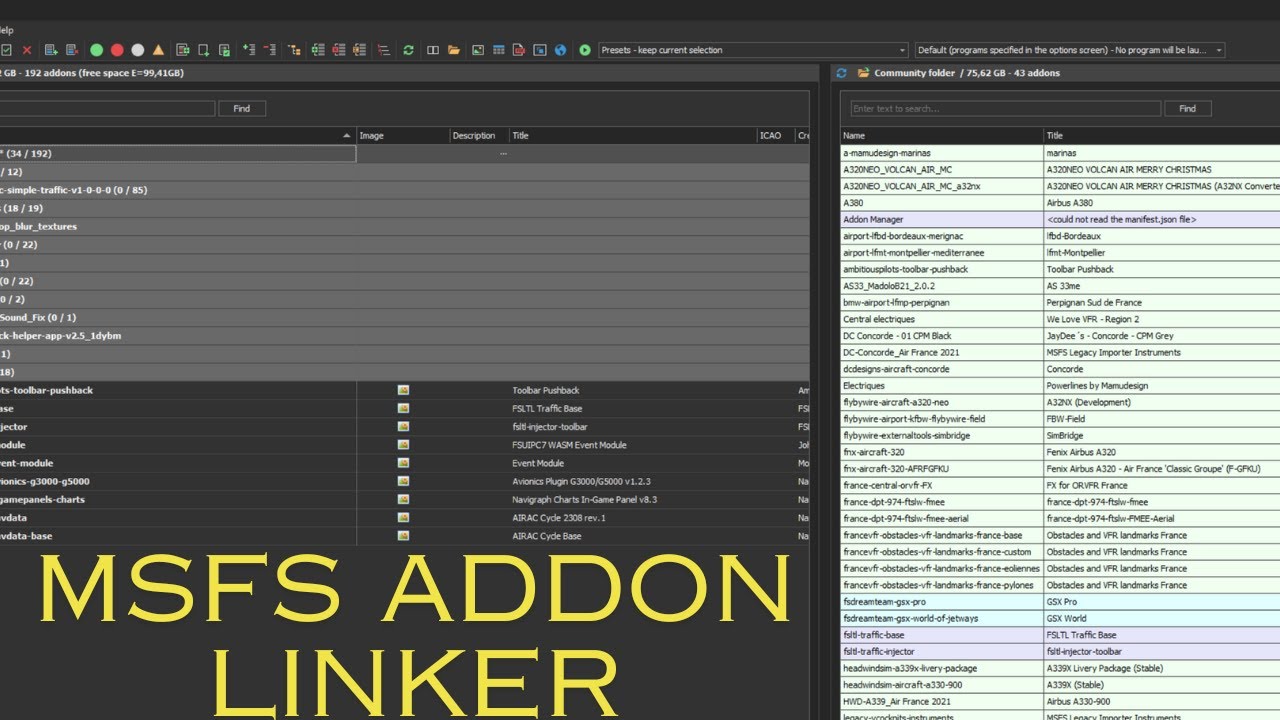Click the green circle status filter

click(x=96, y=50)
